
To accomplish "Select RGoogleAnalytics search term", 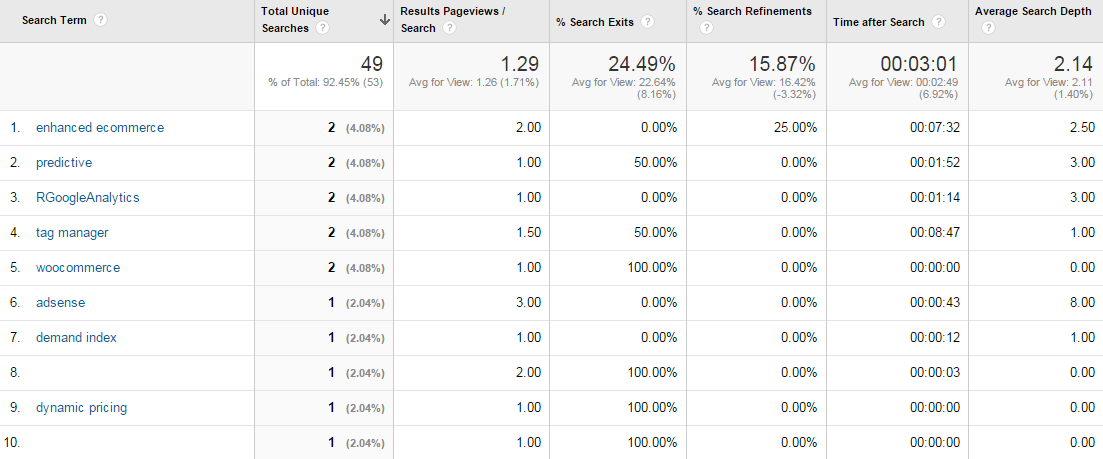I will click(x=88, y=198).
